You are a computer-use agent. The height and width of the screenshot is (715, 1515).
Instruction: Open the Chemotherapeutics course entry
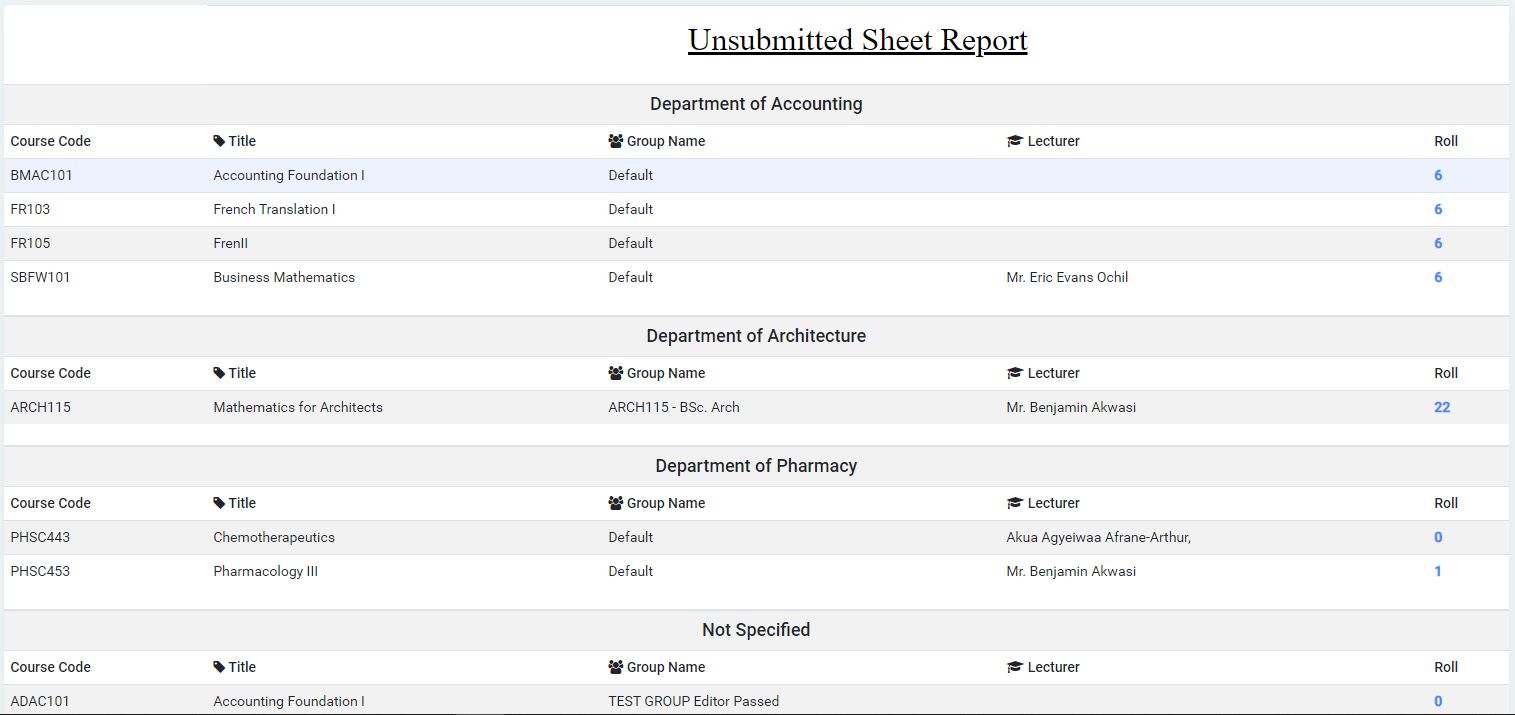click(274, 537)
